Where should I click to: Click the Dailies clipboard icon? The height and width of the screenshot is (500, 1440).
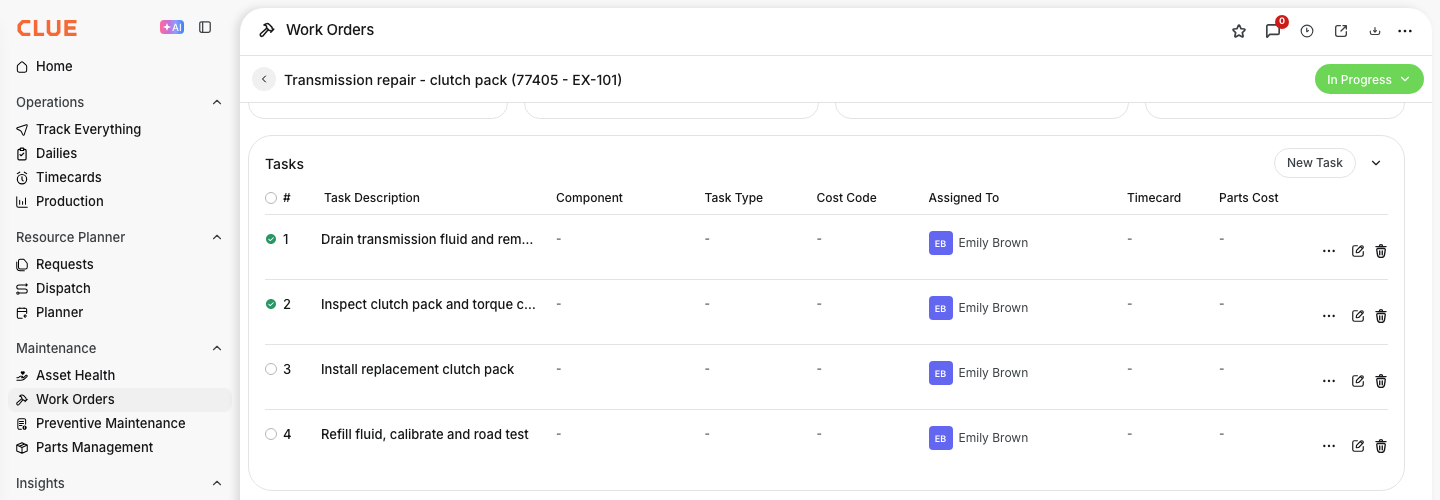[22, 154]
